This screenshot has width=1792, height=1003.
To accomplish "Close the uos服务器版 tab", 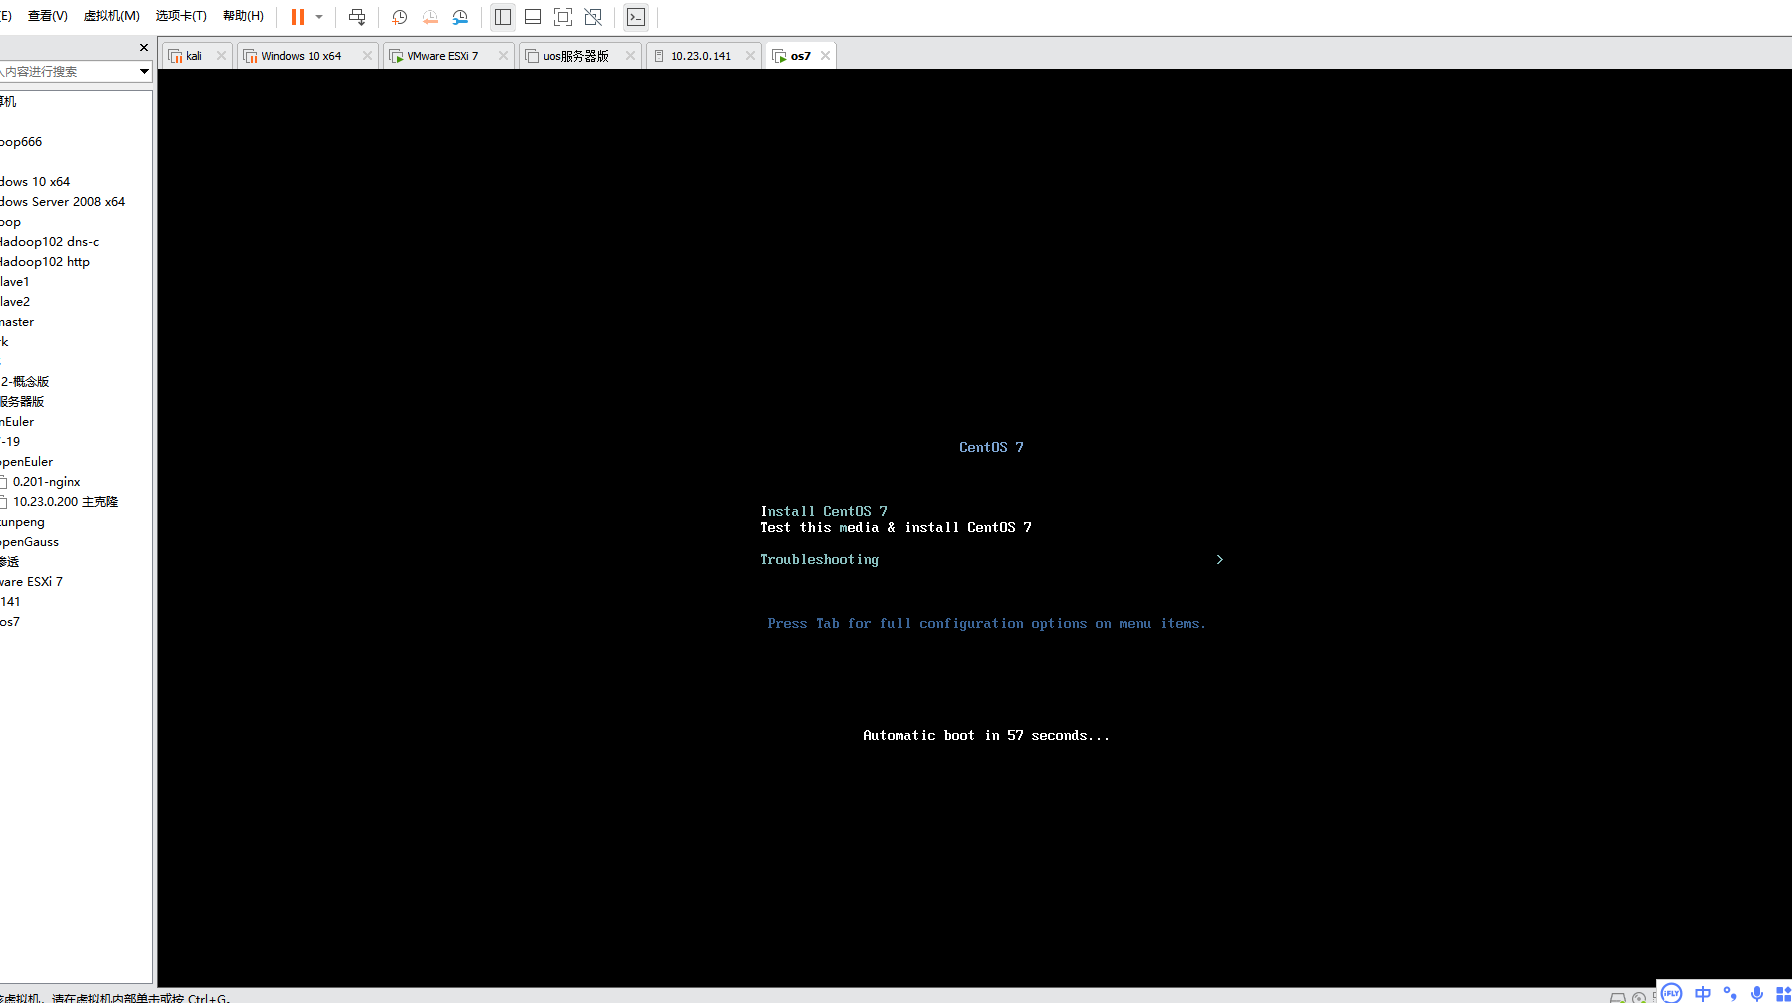I will [630, 56].
